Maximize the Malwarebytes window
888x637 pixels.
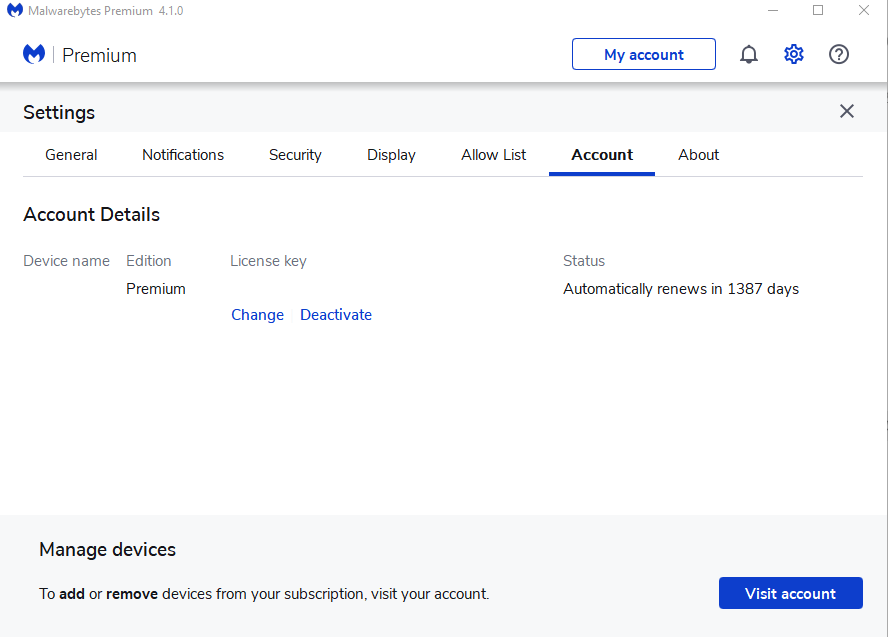(818, 11)
